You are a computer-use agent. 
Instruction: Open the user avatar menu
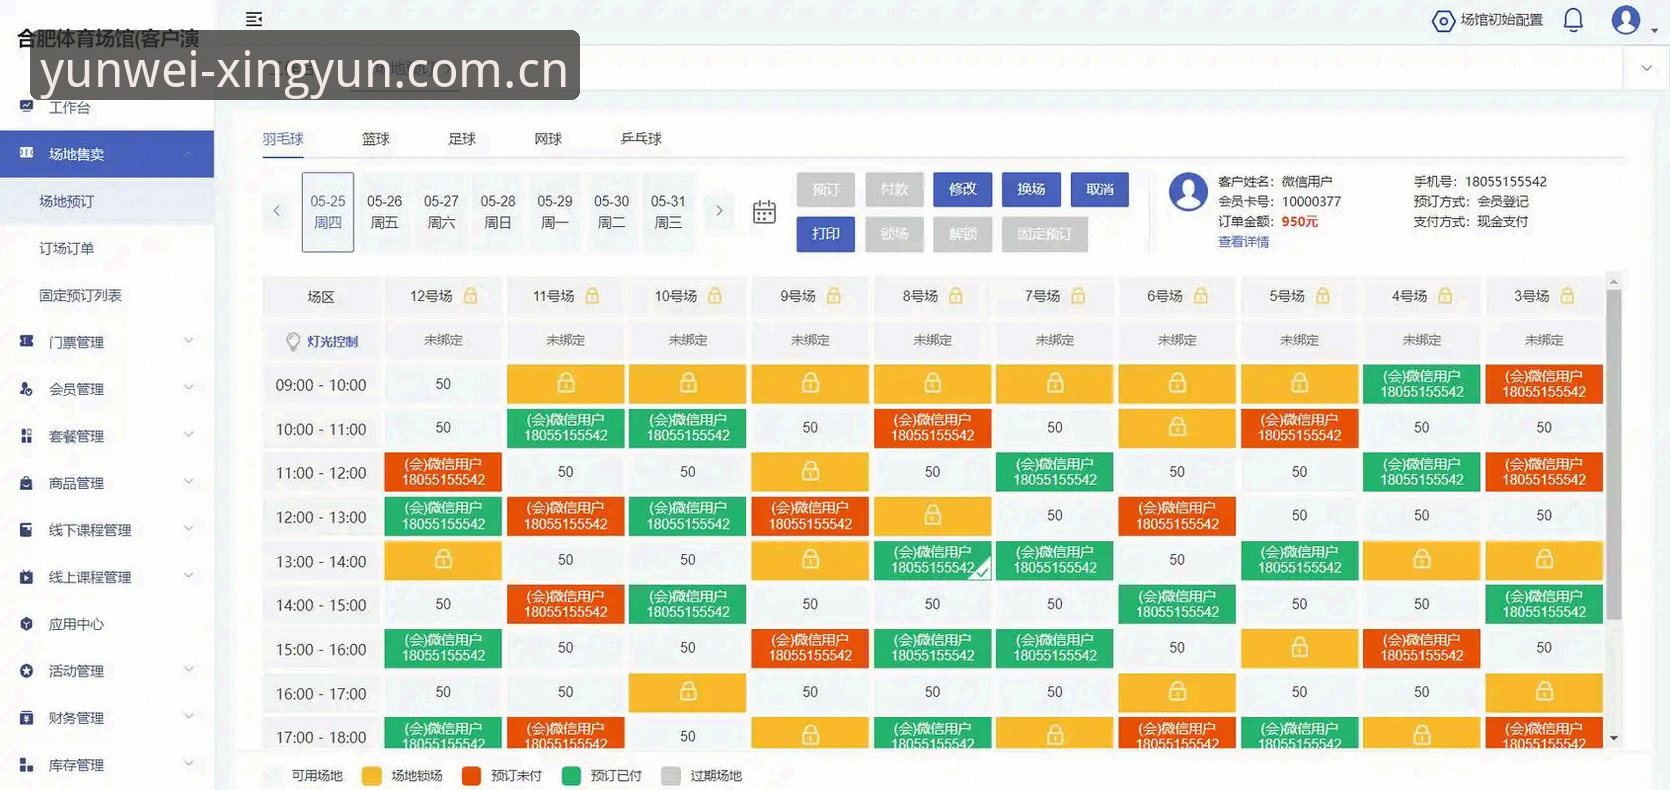pyautogui.click(x=1626, y=20)
